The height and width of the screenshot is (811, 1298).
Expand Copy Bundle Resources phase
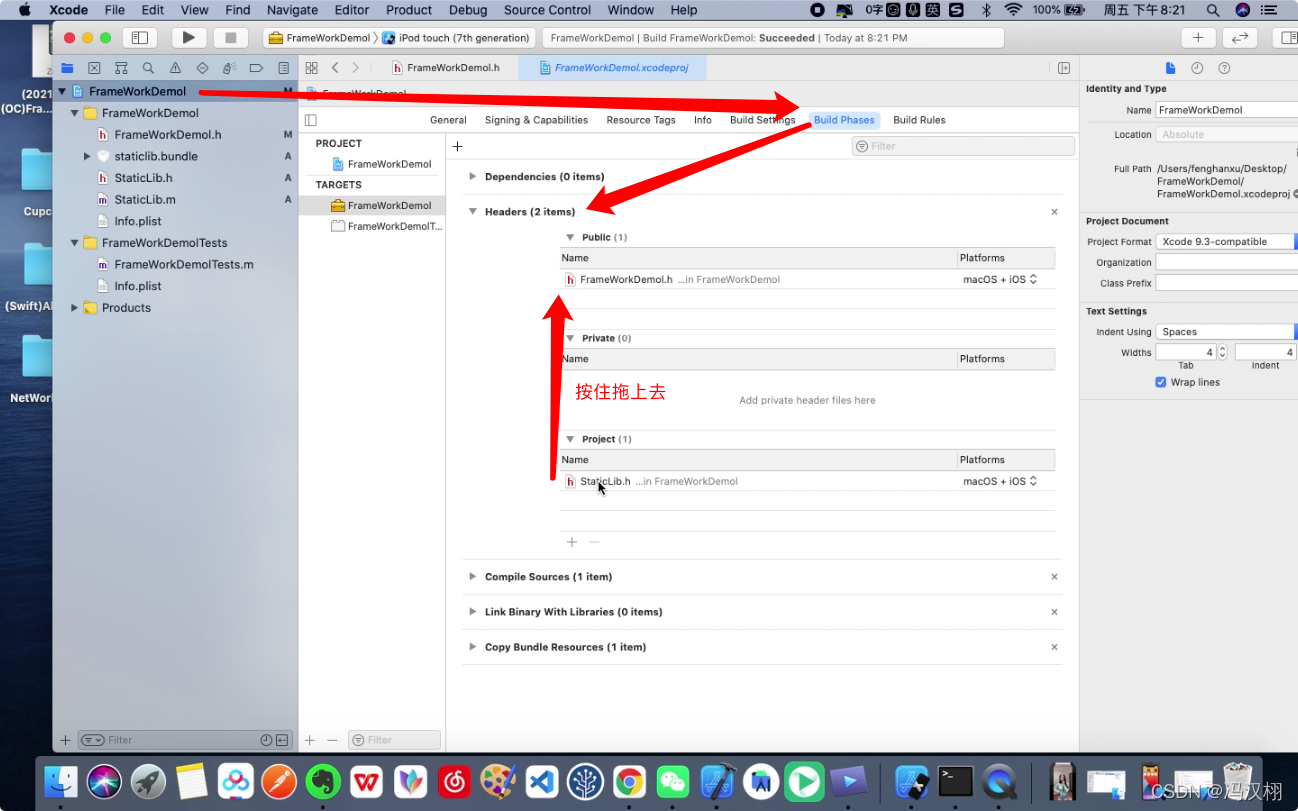coord(472,647)
